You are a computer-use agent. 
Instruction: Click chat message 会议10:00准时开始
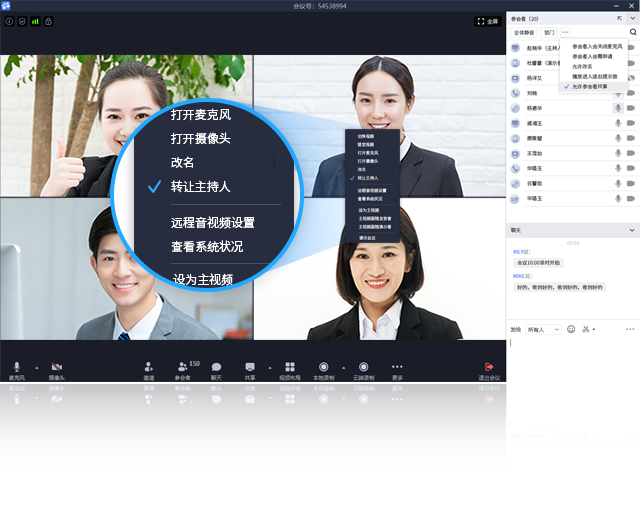(x=538, y=263)
